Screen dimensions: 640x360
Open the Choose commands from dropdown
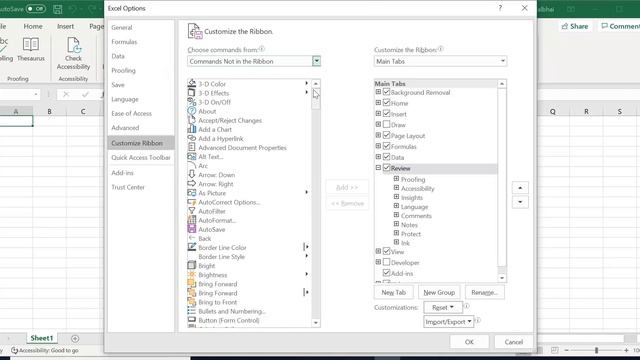(316, 61)
